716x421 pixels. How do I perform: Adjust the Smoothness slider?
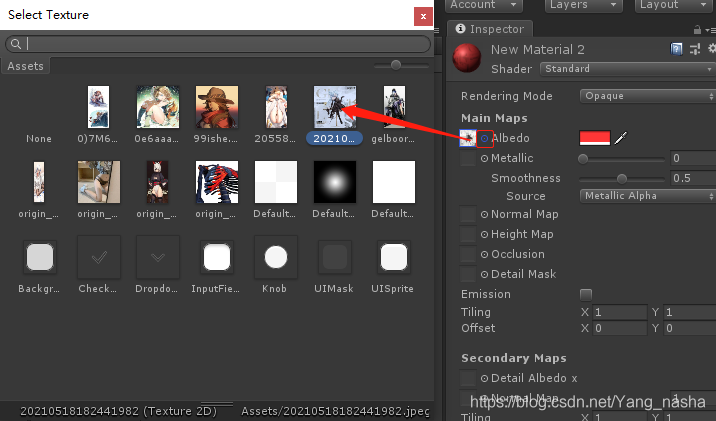pyautogui.click(x=622, y=179)
